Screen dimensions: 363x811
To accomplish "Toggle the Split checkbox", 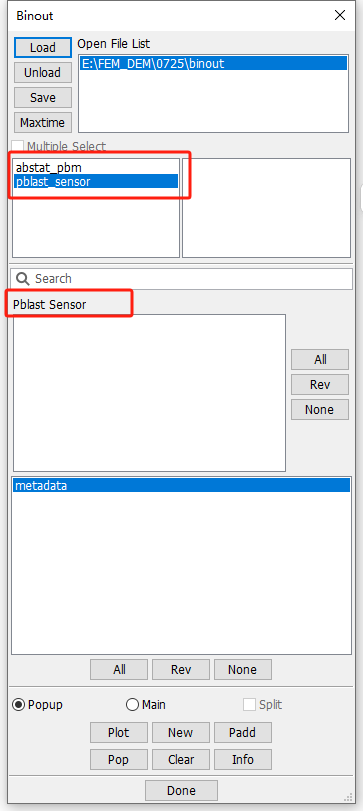I will (249, 704).
